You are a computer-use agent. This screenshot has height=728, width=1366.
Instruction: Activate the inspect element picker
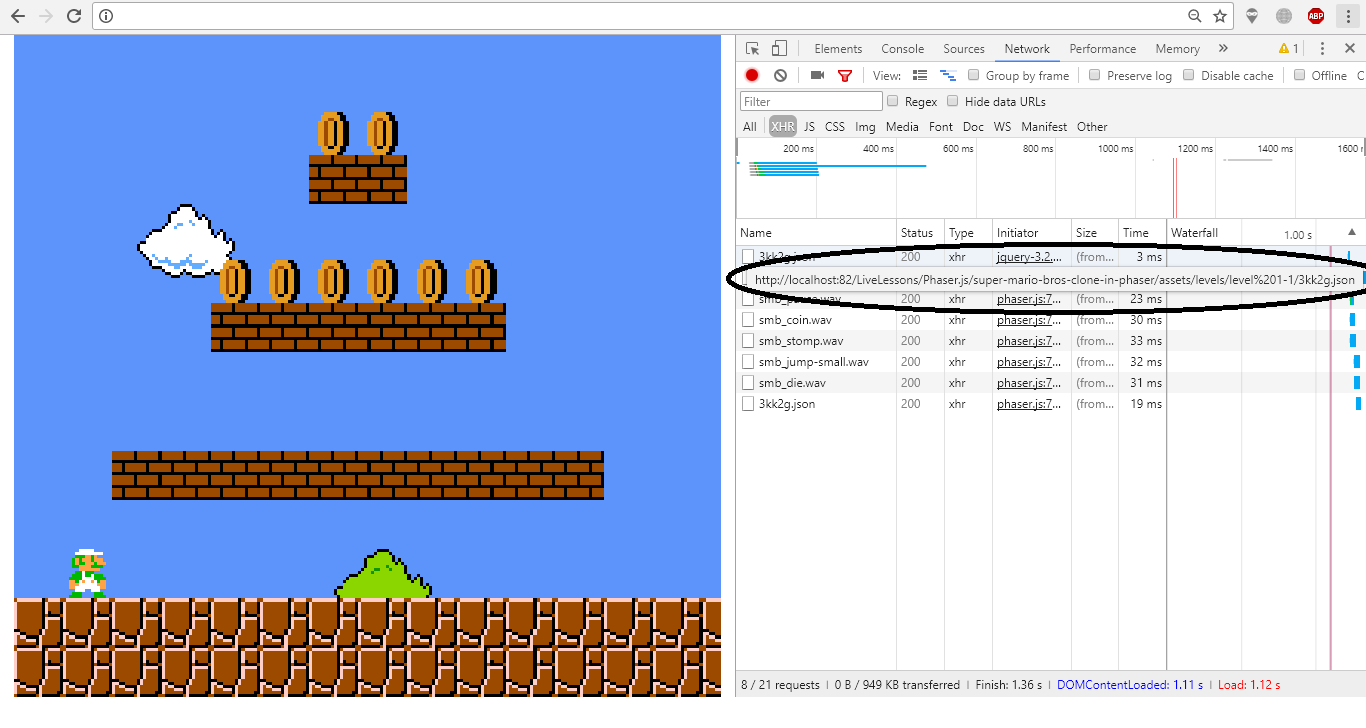753,49
